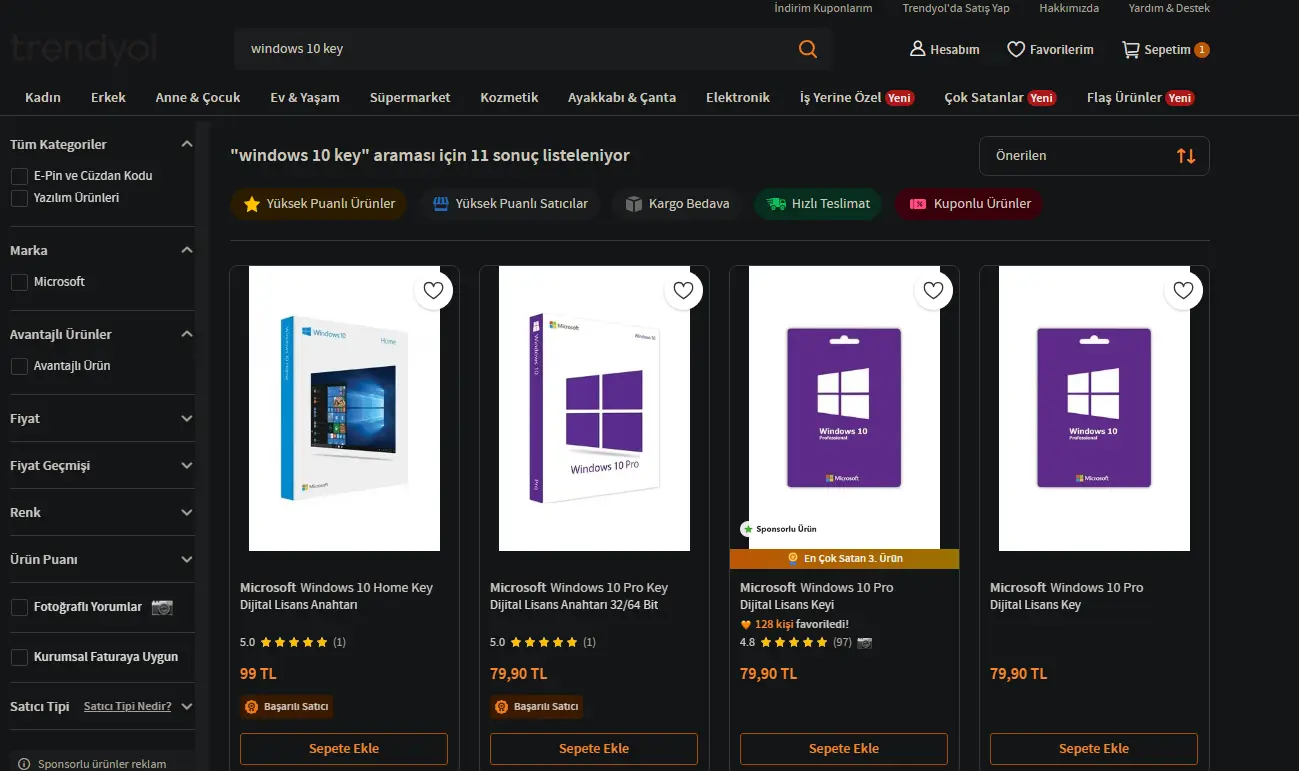Filter by Kargo Bedava
The width and height of the screenshot is (1299, 771).
pos(677,204)
